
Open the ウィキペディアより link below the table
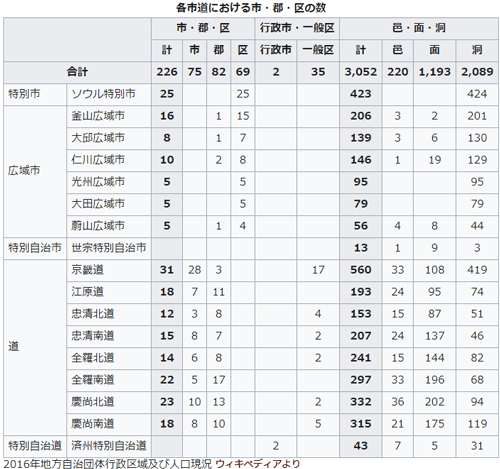click(258, 463)
